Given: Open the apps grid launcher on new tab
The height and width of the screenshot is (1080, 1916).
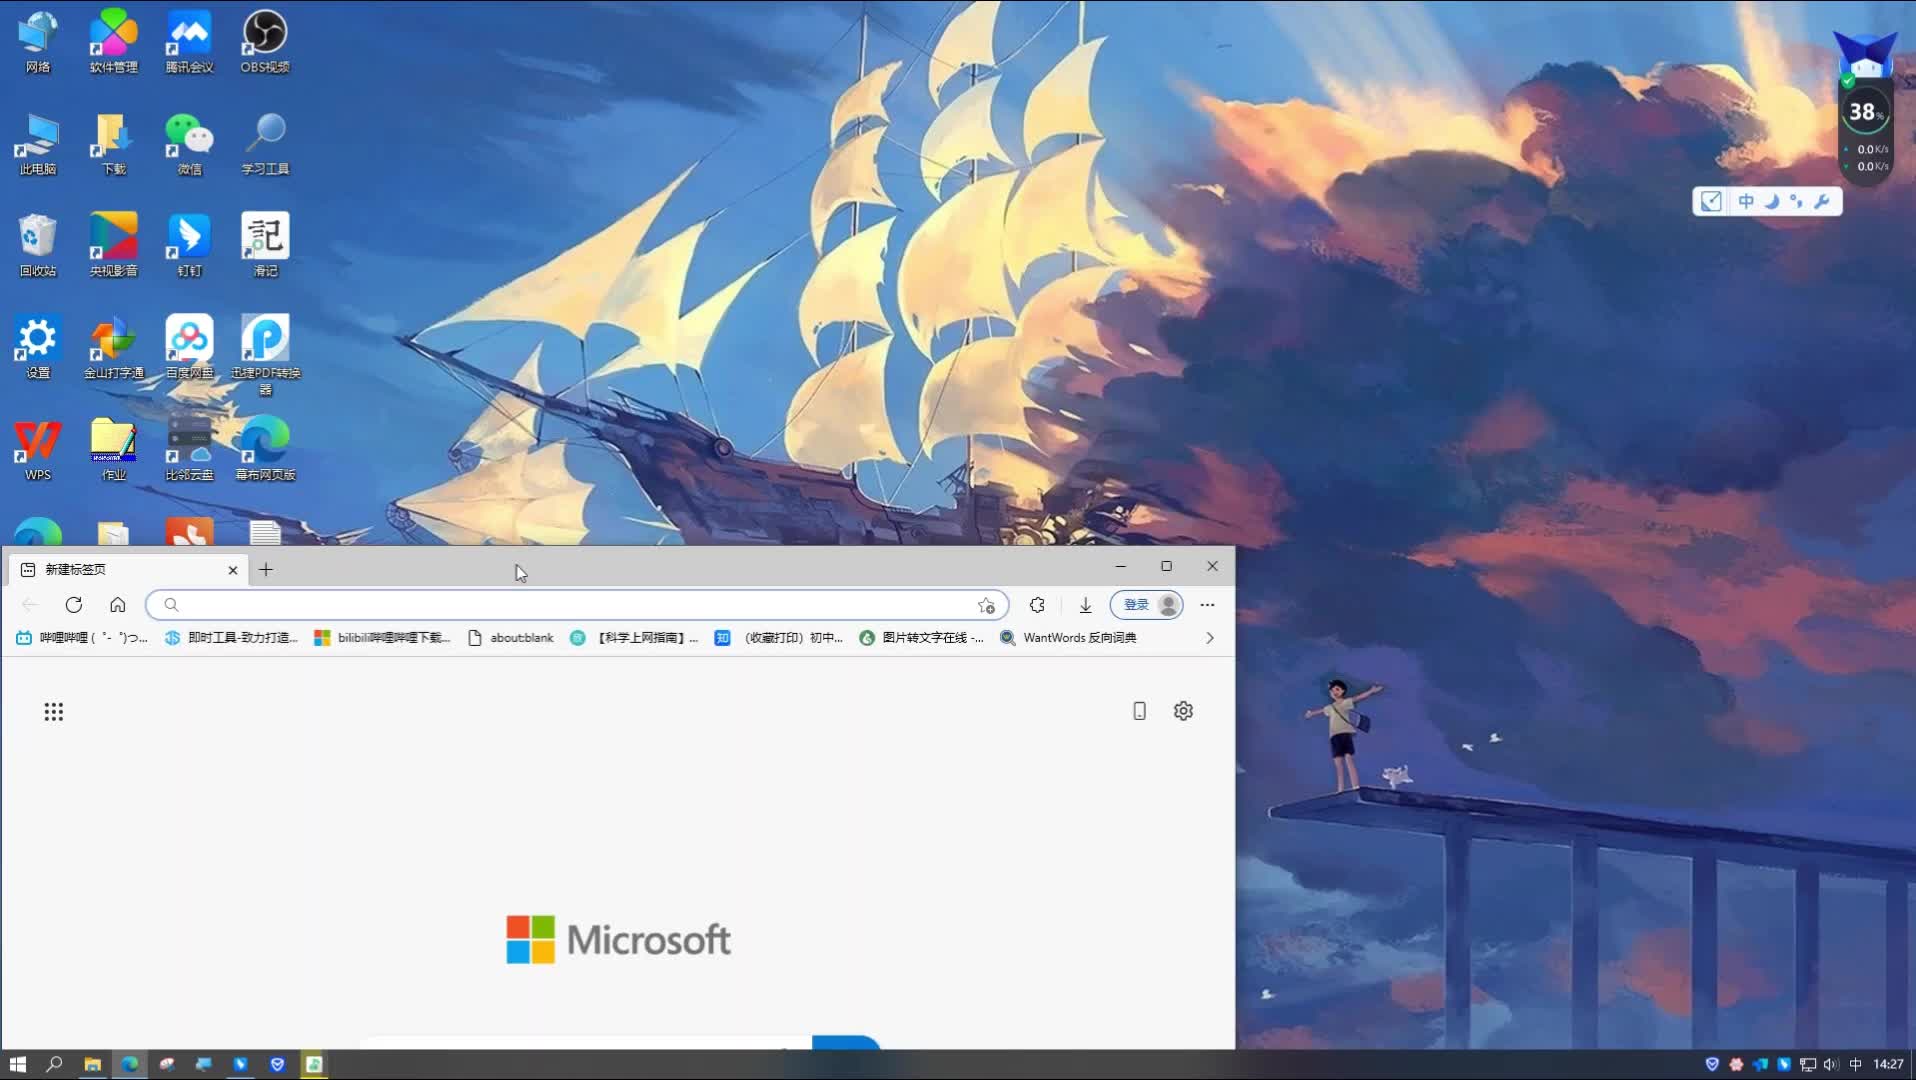Looking at the screenshot, I should pos(54,712).
